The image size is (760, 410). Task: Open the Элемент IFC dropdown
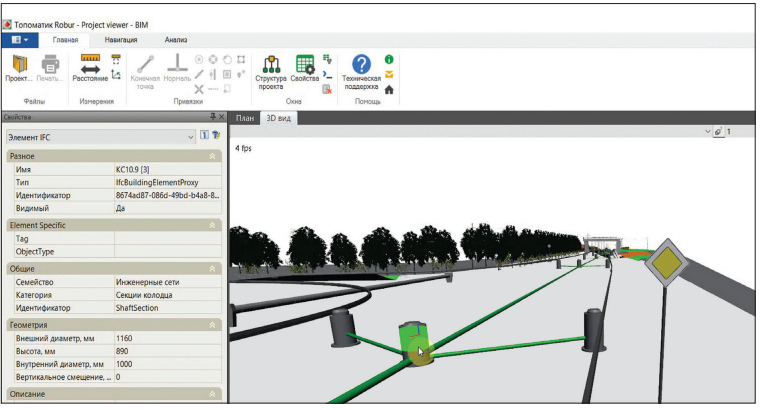[190, 136]
